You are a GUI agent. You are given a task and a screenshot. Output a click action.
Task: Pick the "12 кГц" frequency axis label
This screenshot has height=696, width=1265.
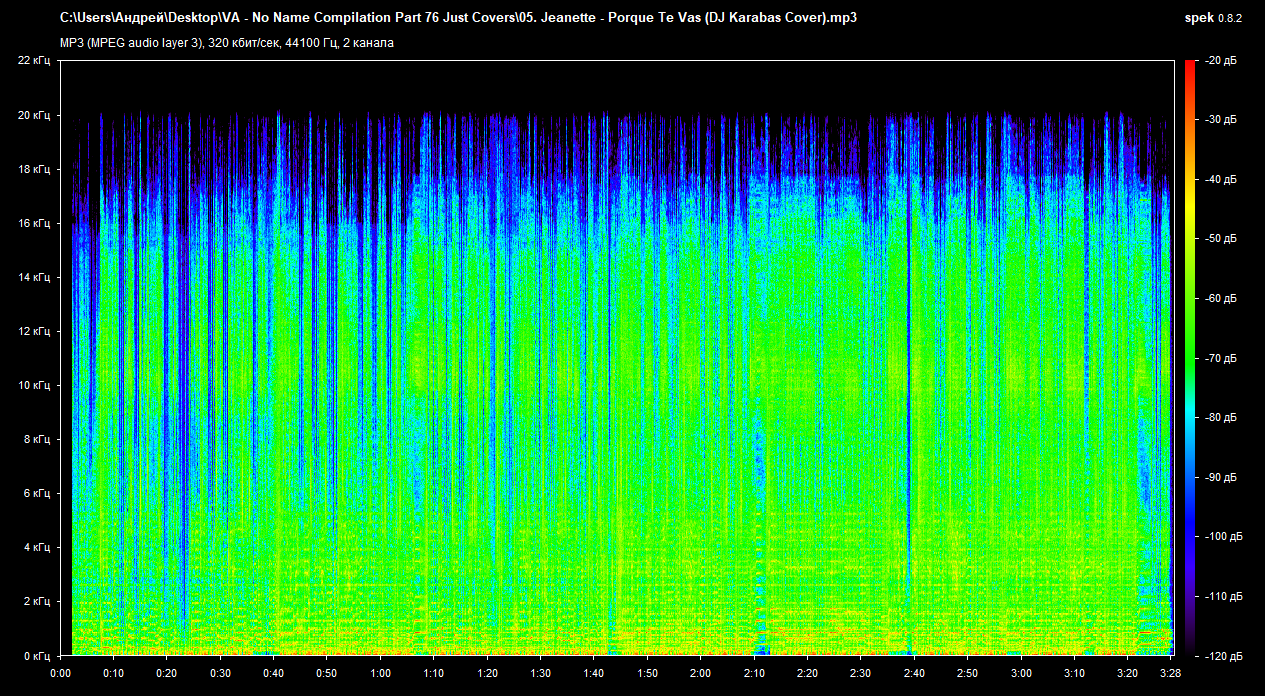click(35, 331)
